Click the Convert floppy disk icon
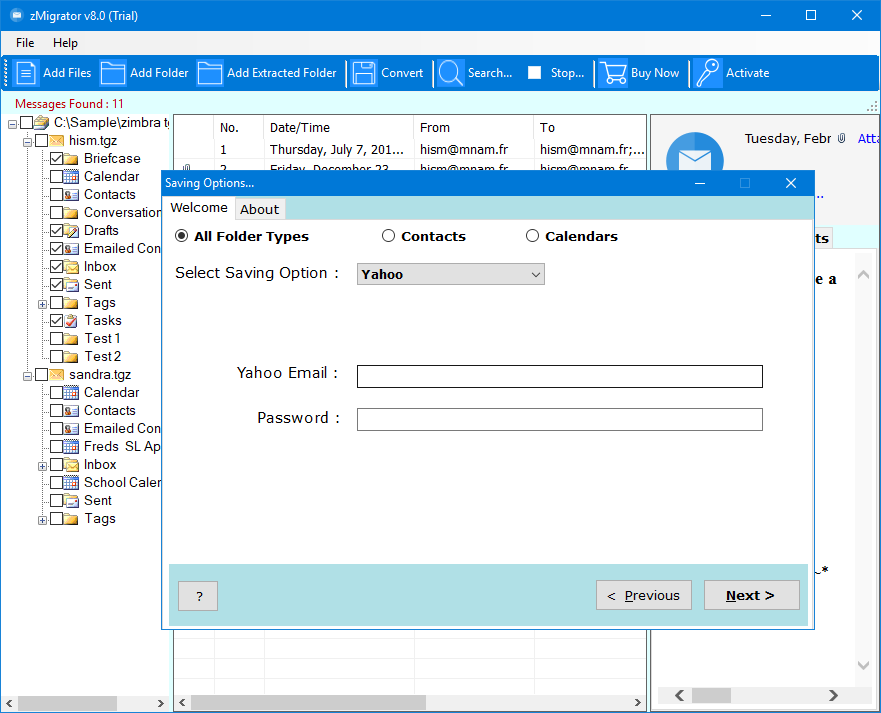The height and width of the screenshot is (713, 881). coord(364,73)
